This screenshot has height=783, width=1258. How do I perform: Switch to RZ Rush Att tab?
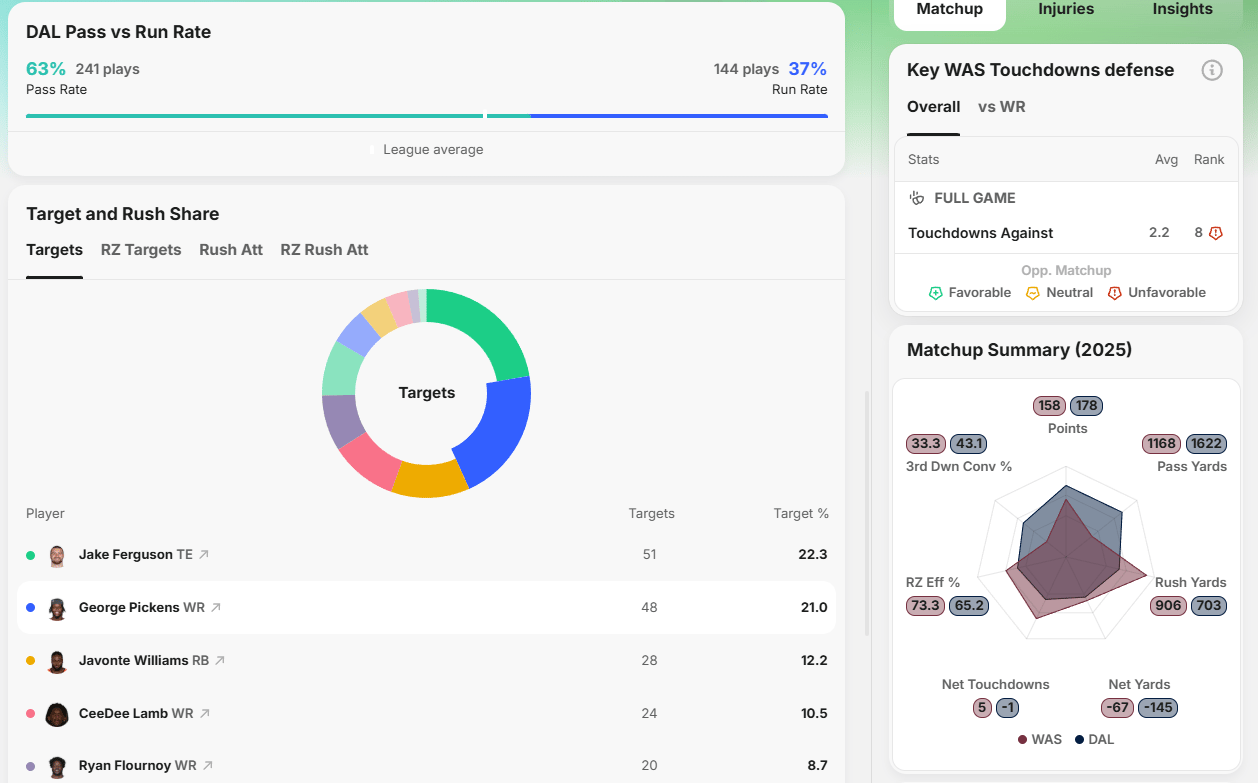coord(324,250)
